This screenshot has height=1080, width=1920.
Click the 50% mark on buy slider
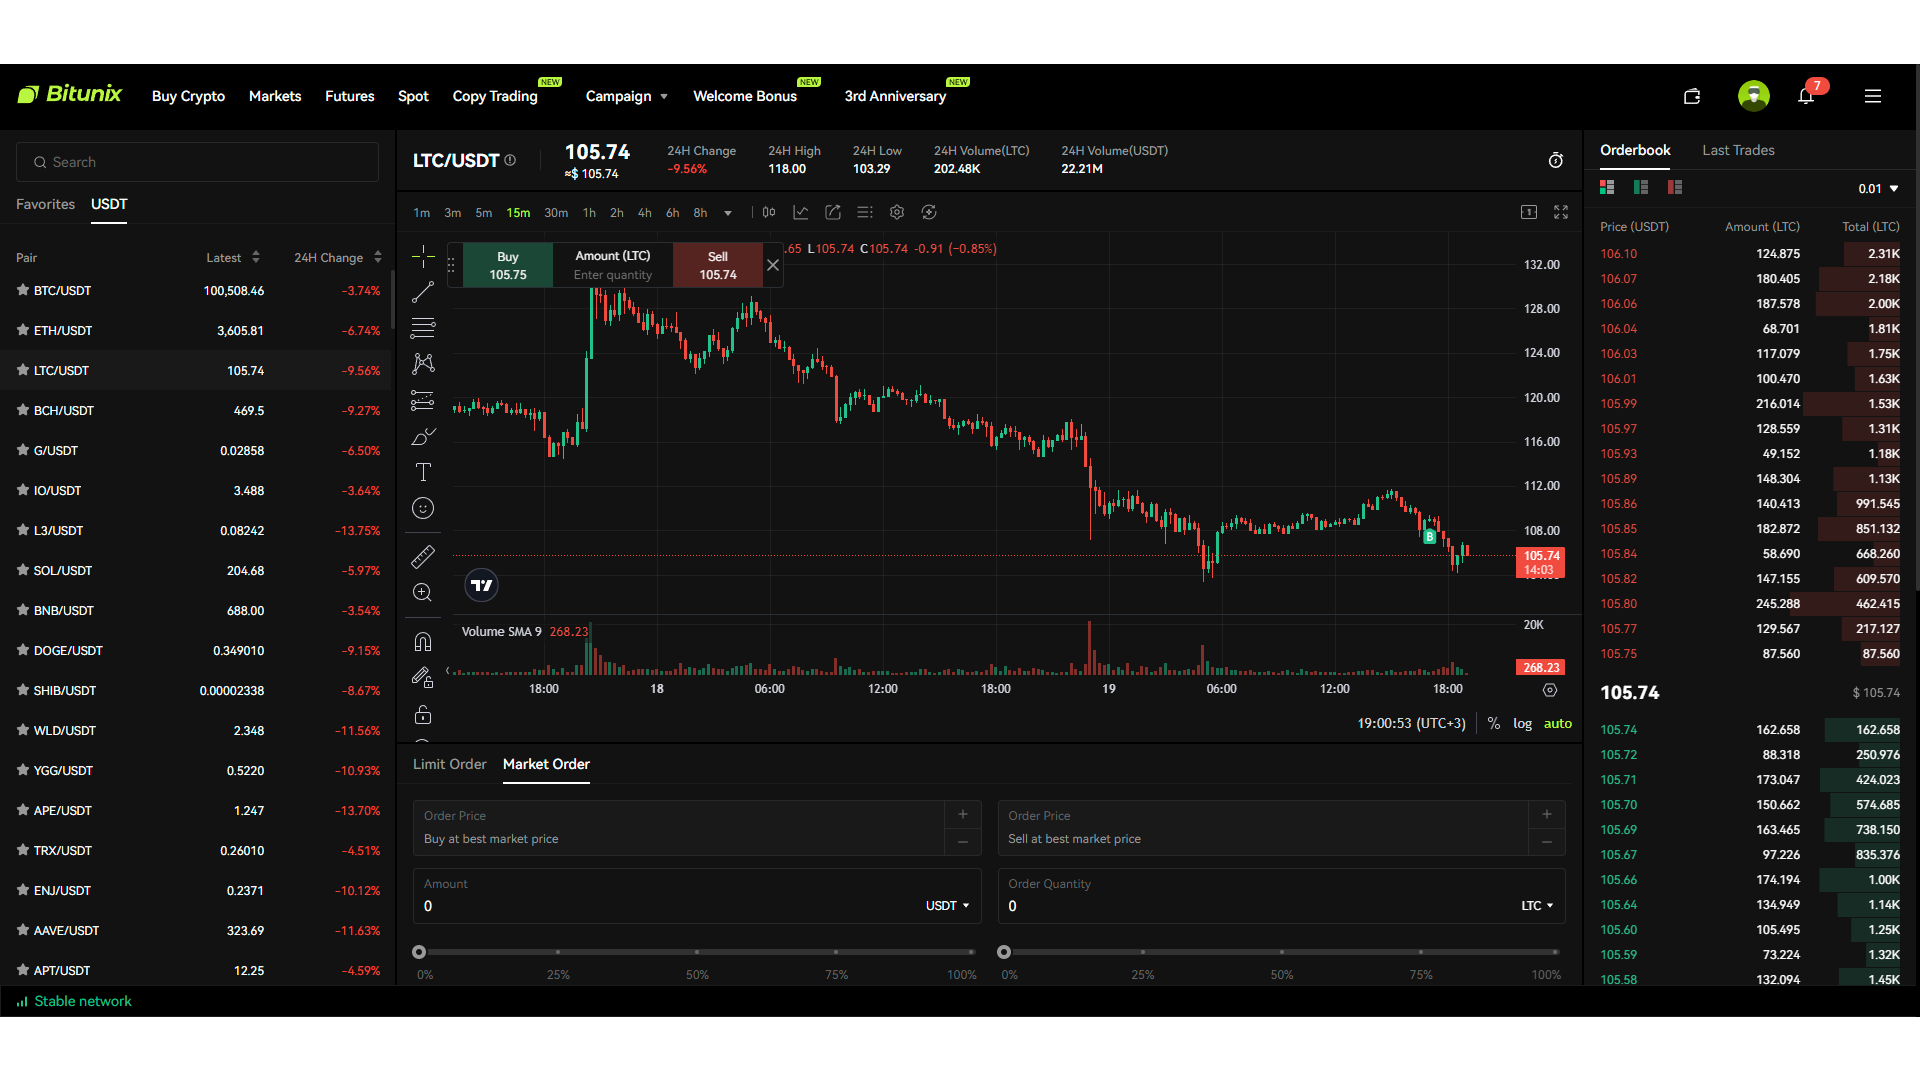[697, 952]
